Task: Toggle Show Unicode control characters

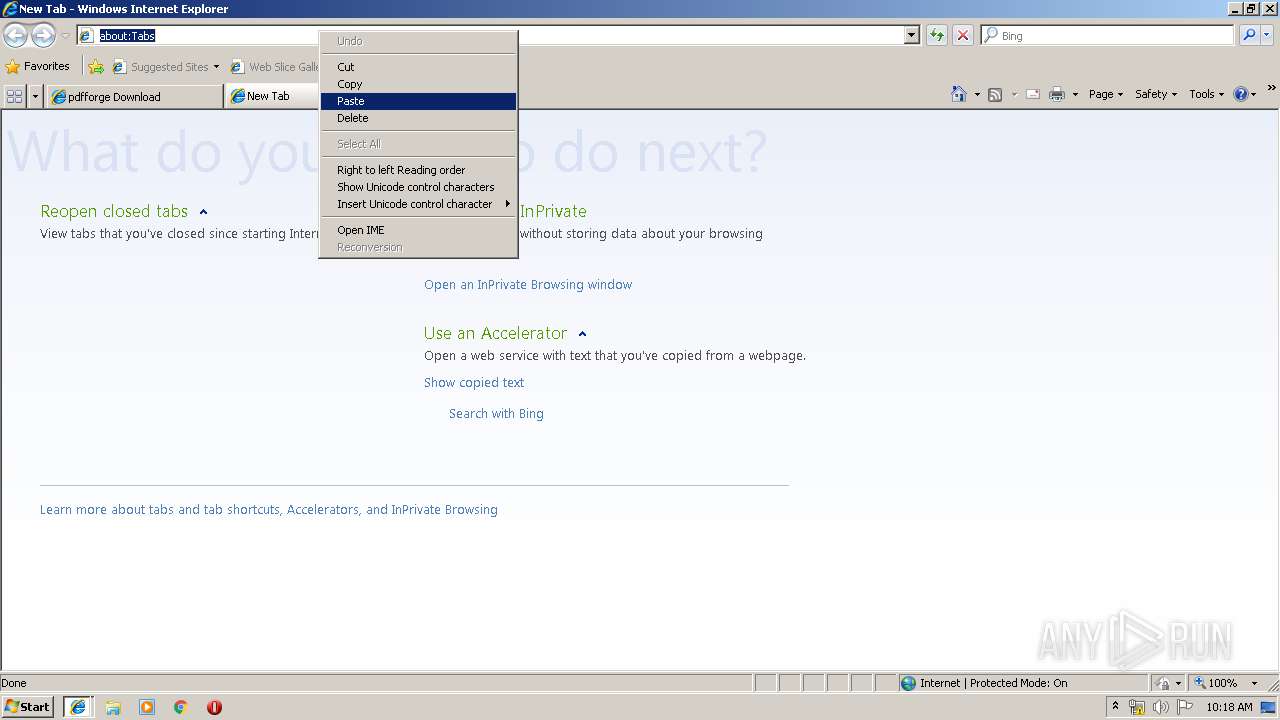Action: pos(418,187)
